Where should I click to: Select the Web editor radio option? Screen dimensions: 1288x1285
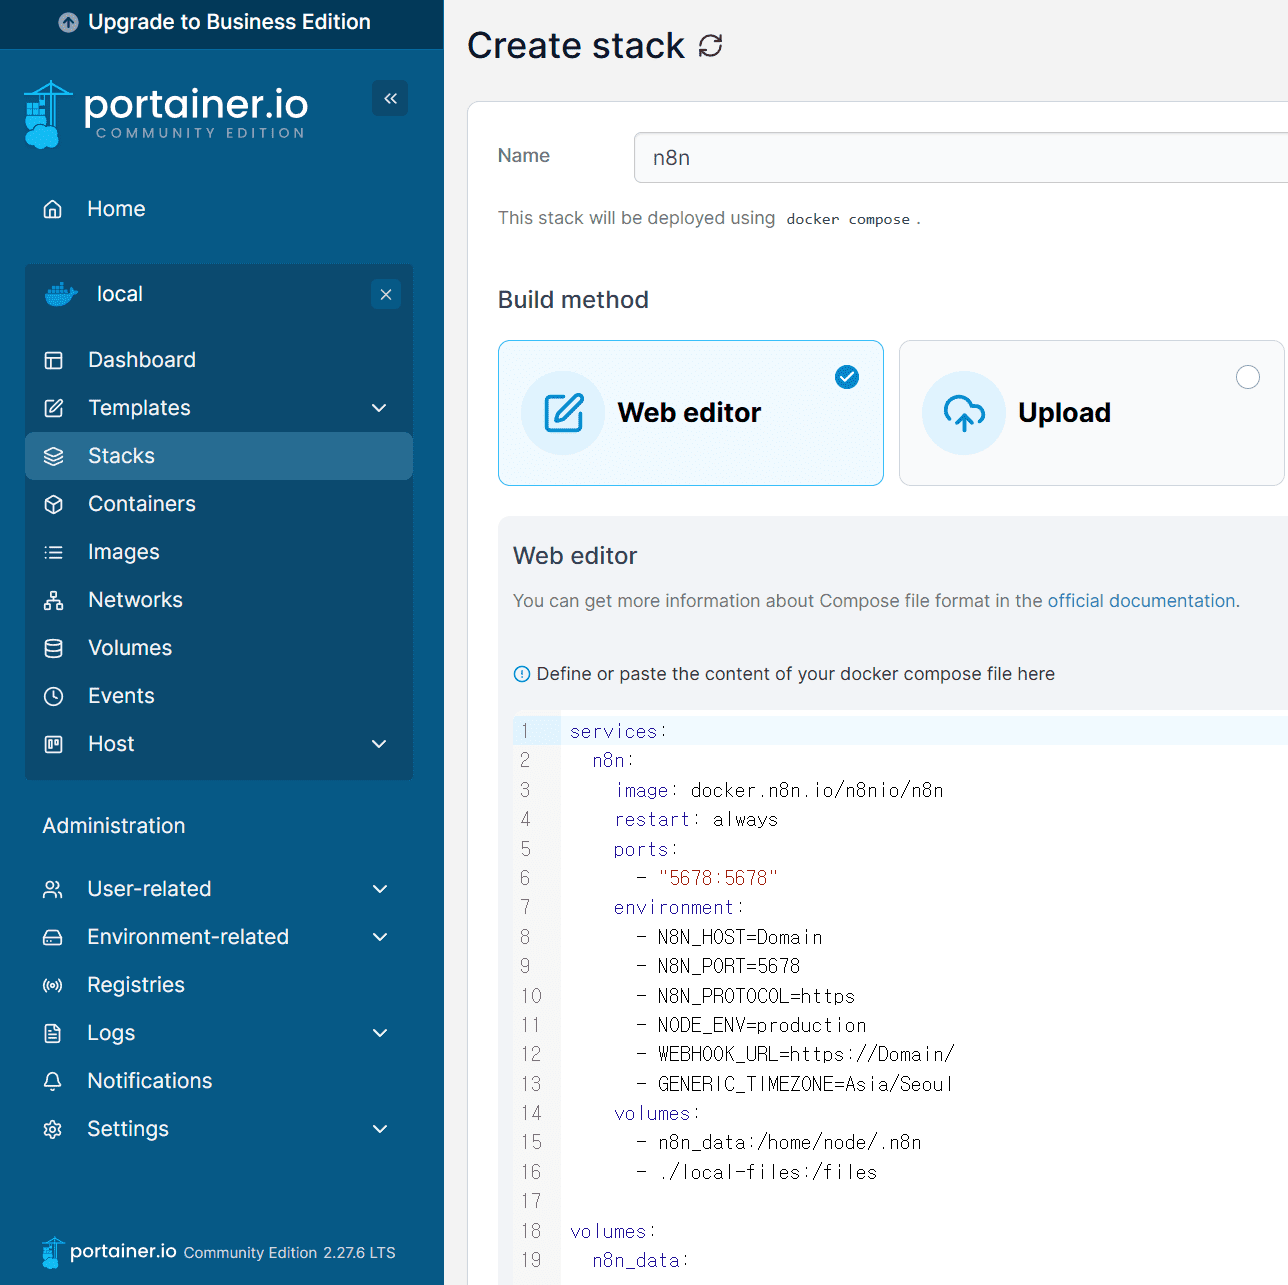pos(847,377)
